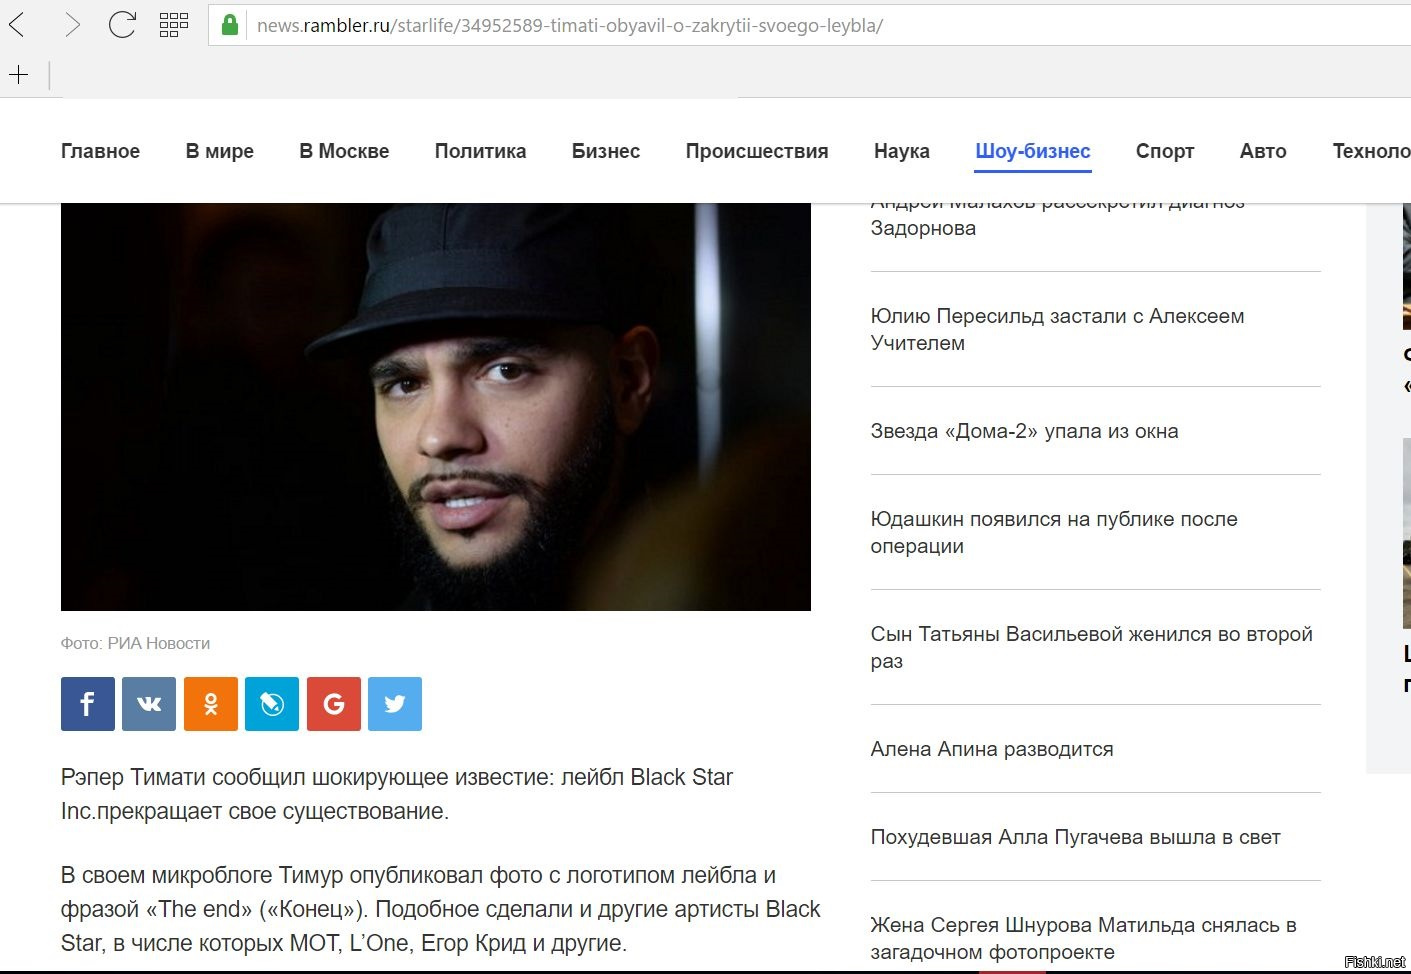Go back with the browser back arrow

[x=17, y=25]
